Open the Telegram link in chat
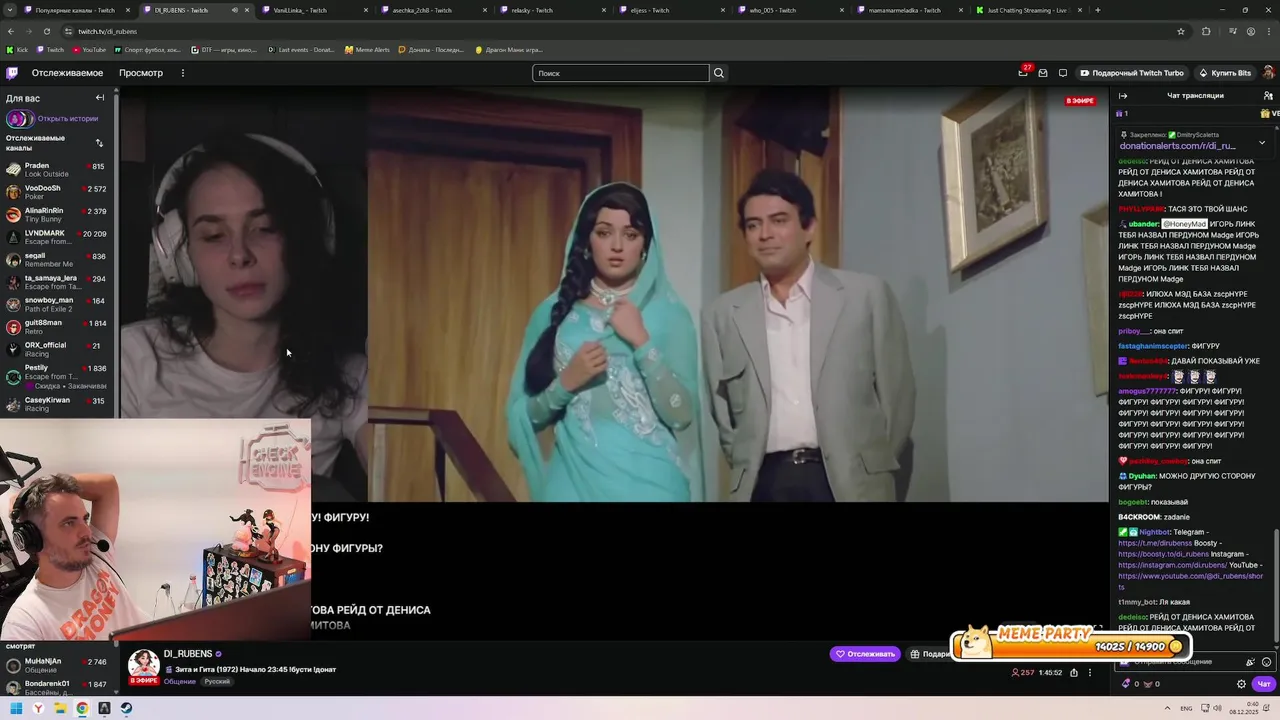Viewport: 1280px width, 720px height. (x=1155, y=543)
